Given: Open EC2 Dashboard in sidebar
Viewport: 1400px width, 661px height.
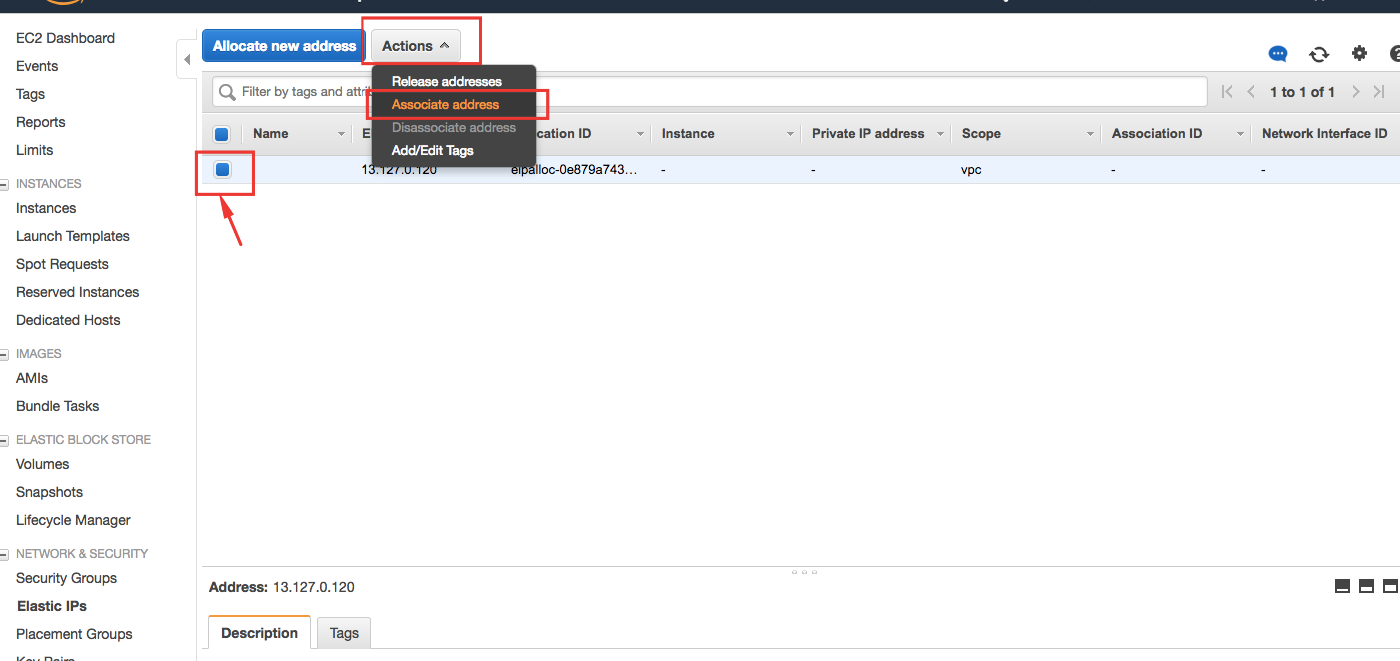Looking at the screenshot, I should pos(65,38).
